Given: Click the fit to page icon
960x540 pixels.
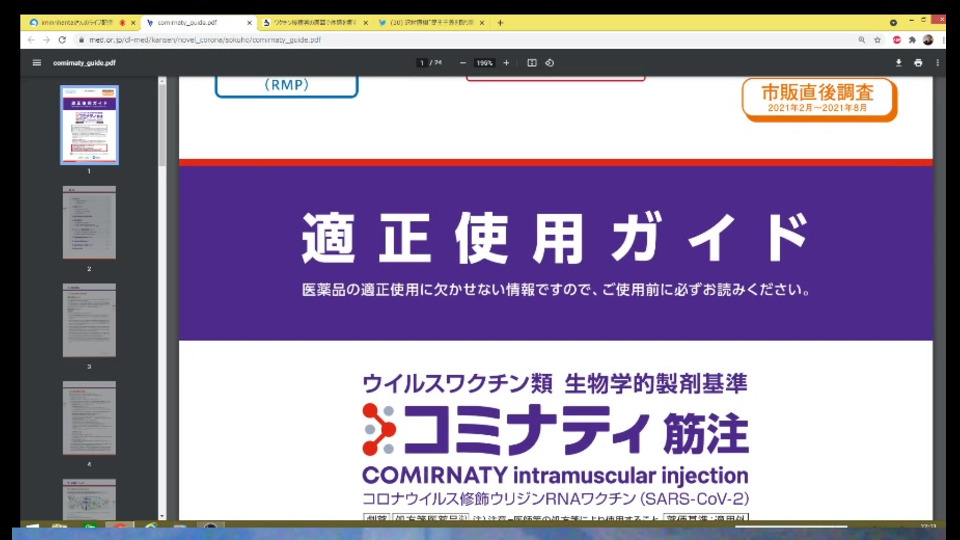Looking at the screenshot, I should [531, 62].
